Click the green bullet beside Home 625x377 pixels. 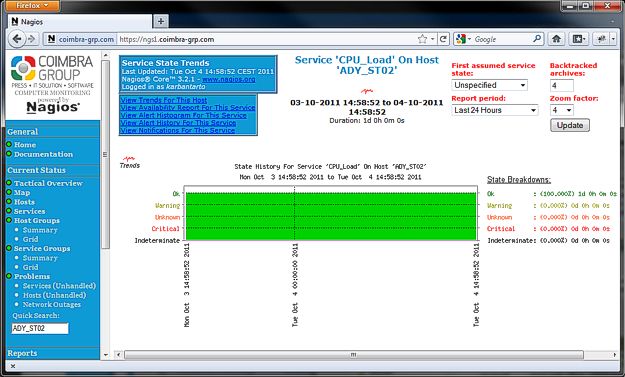(x=9, y=144)
